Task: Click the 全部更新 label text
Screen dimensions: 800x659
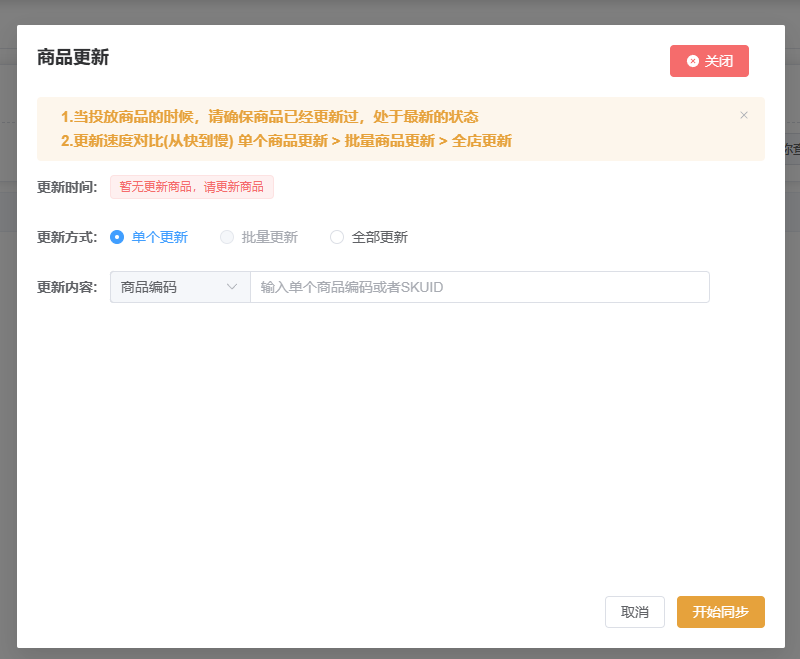Action: (x=379, y=237)
